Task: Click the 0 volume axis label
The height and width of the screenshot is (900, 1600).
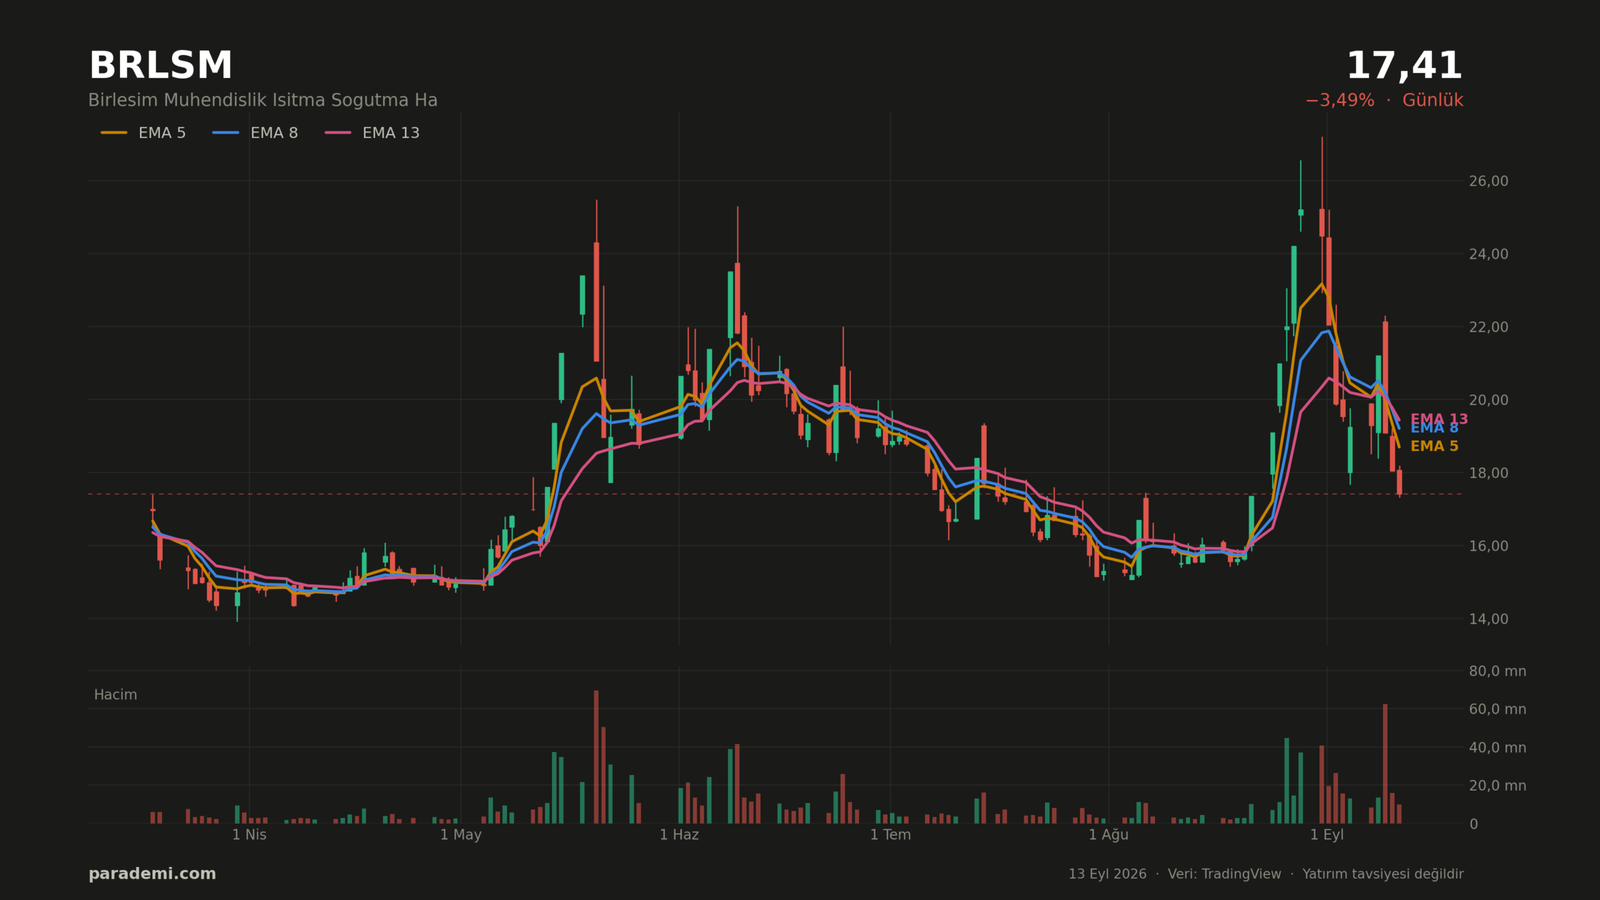Action: pos(1474,824)
